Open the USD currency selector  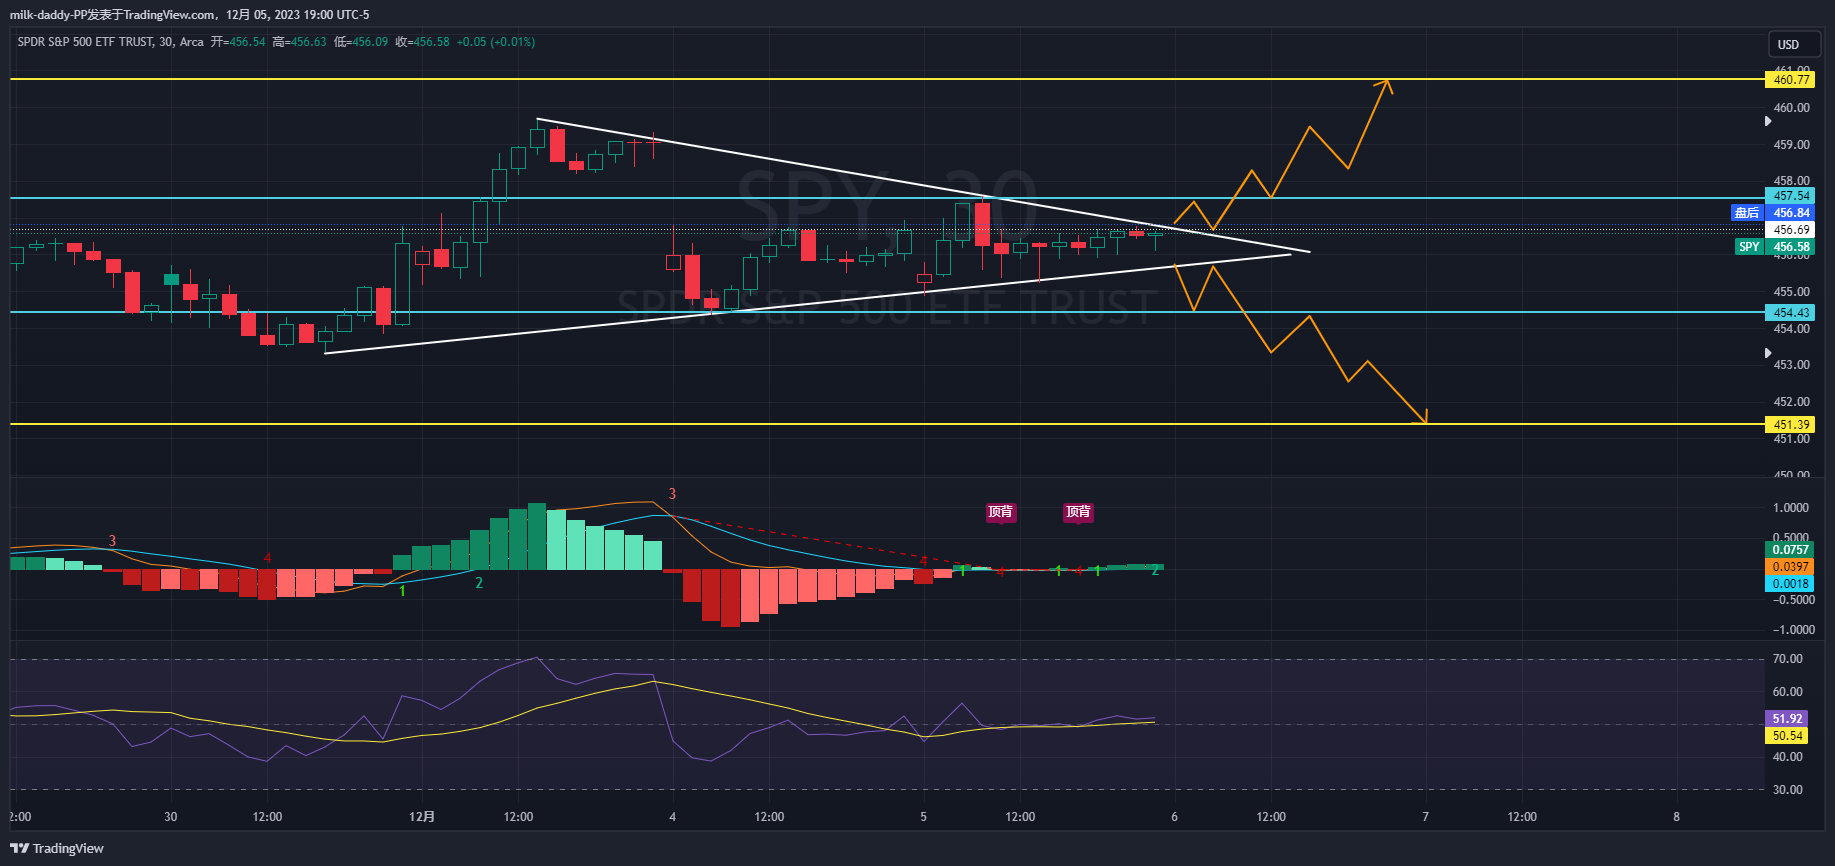(x=1788, y=44)
